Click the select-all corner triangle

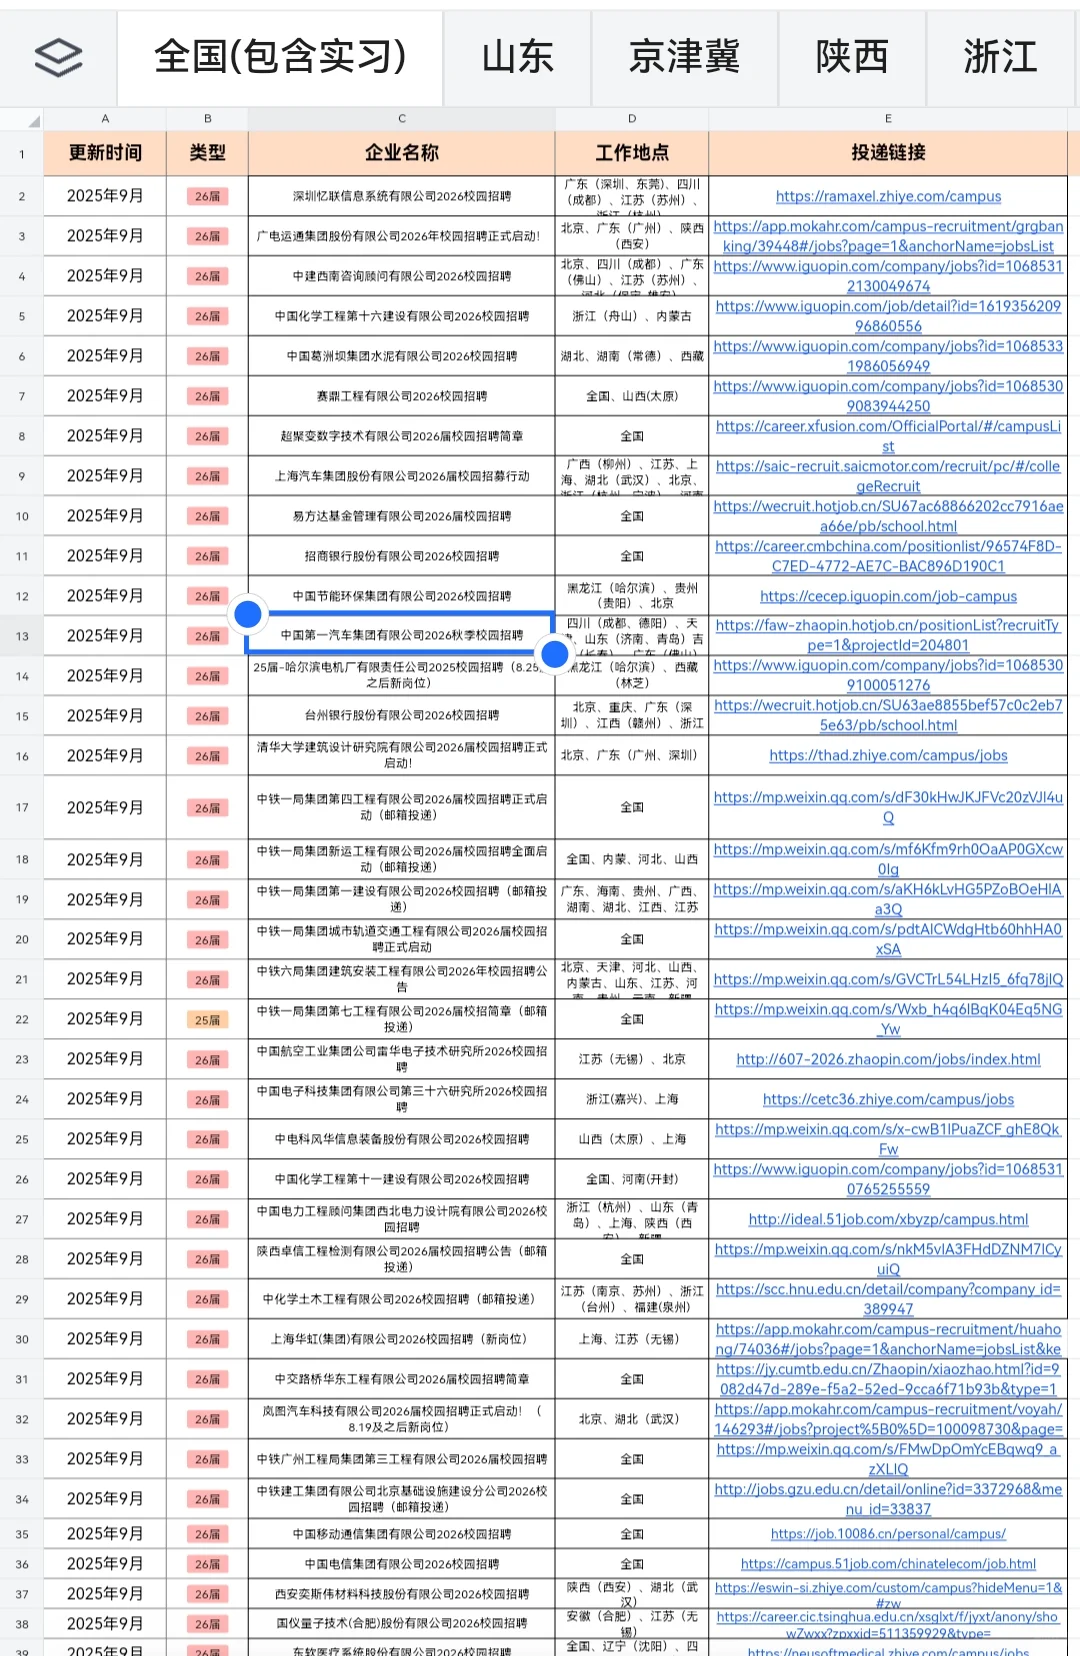coord(34,121)
